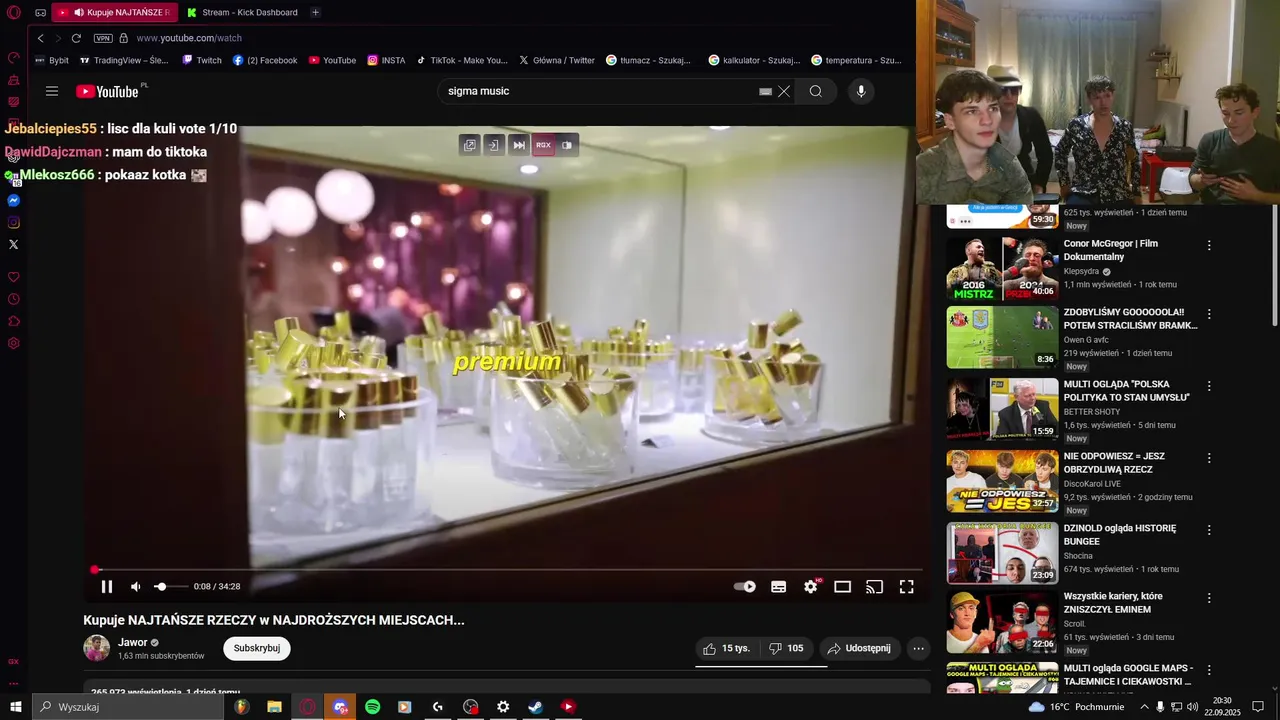The image size is (1280, 720).
Task: Open the INSTA bookmark
Action: point(386,60)
